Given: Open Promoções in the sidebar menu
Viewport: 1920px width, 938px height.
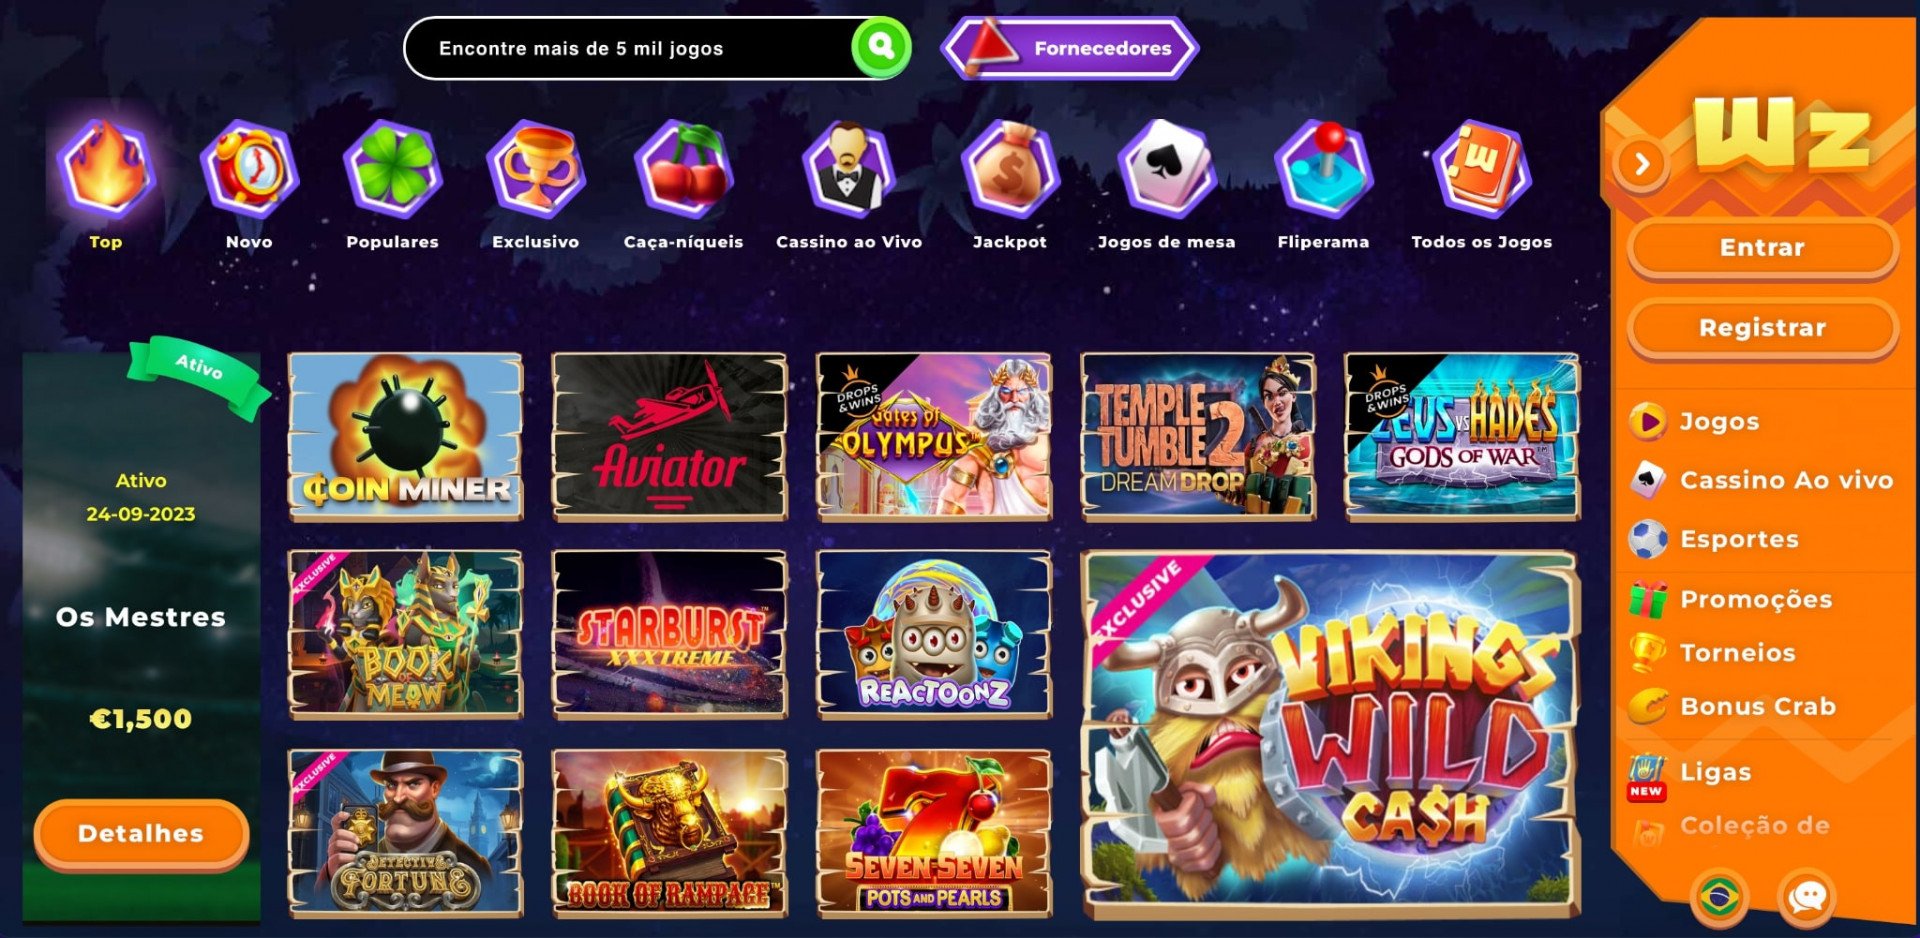Looking at the screenshot, I should pyautogui.click(x=1756, y=599).
